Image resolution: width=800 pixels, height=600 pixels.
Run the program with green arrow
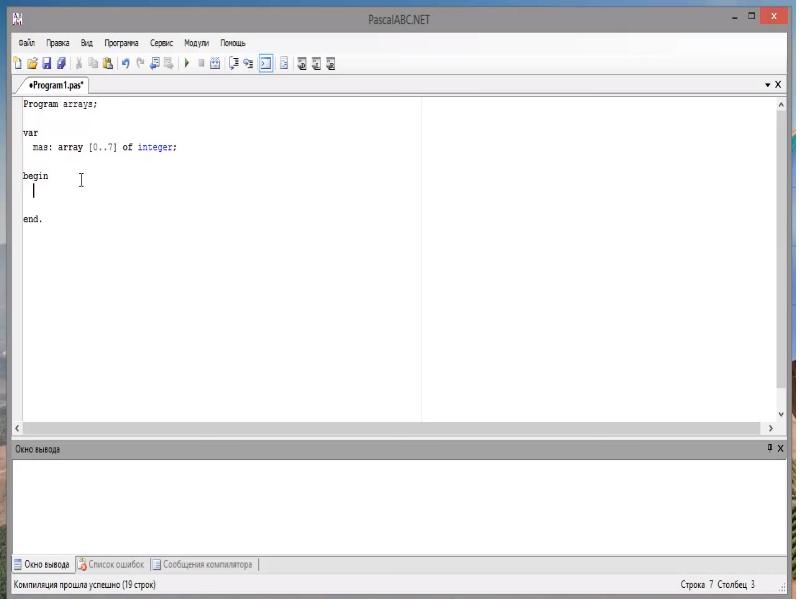(186, 63)
